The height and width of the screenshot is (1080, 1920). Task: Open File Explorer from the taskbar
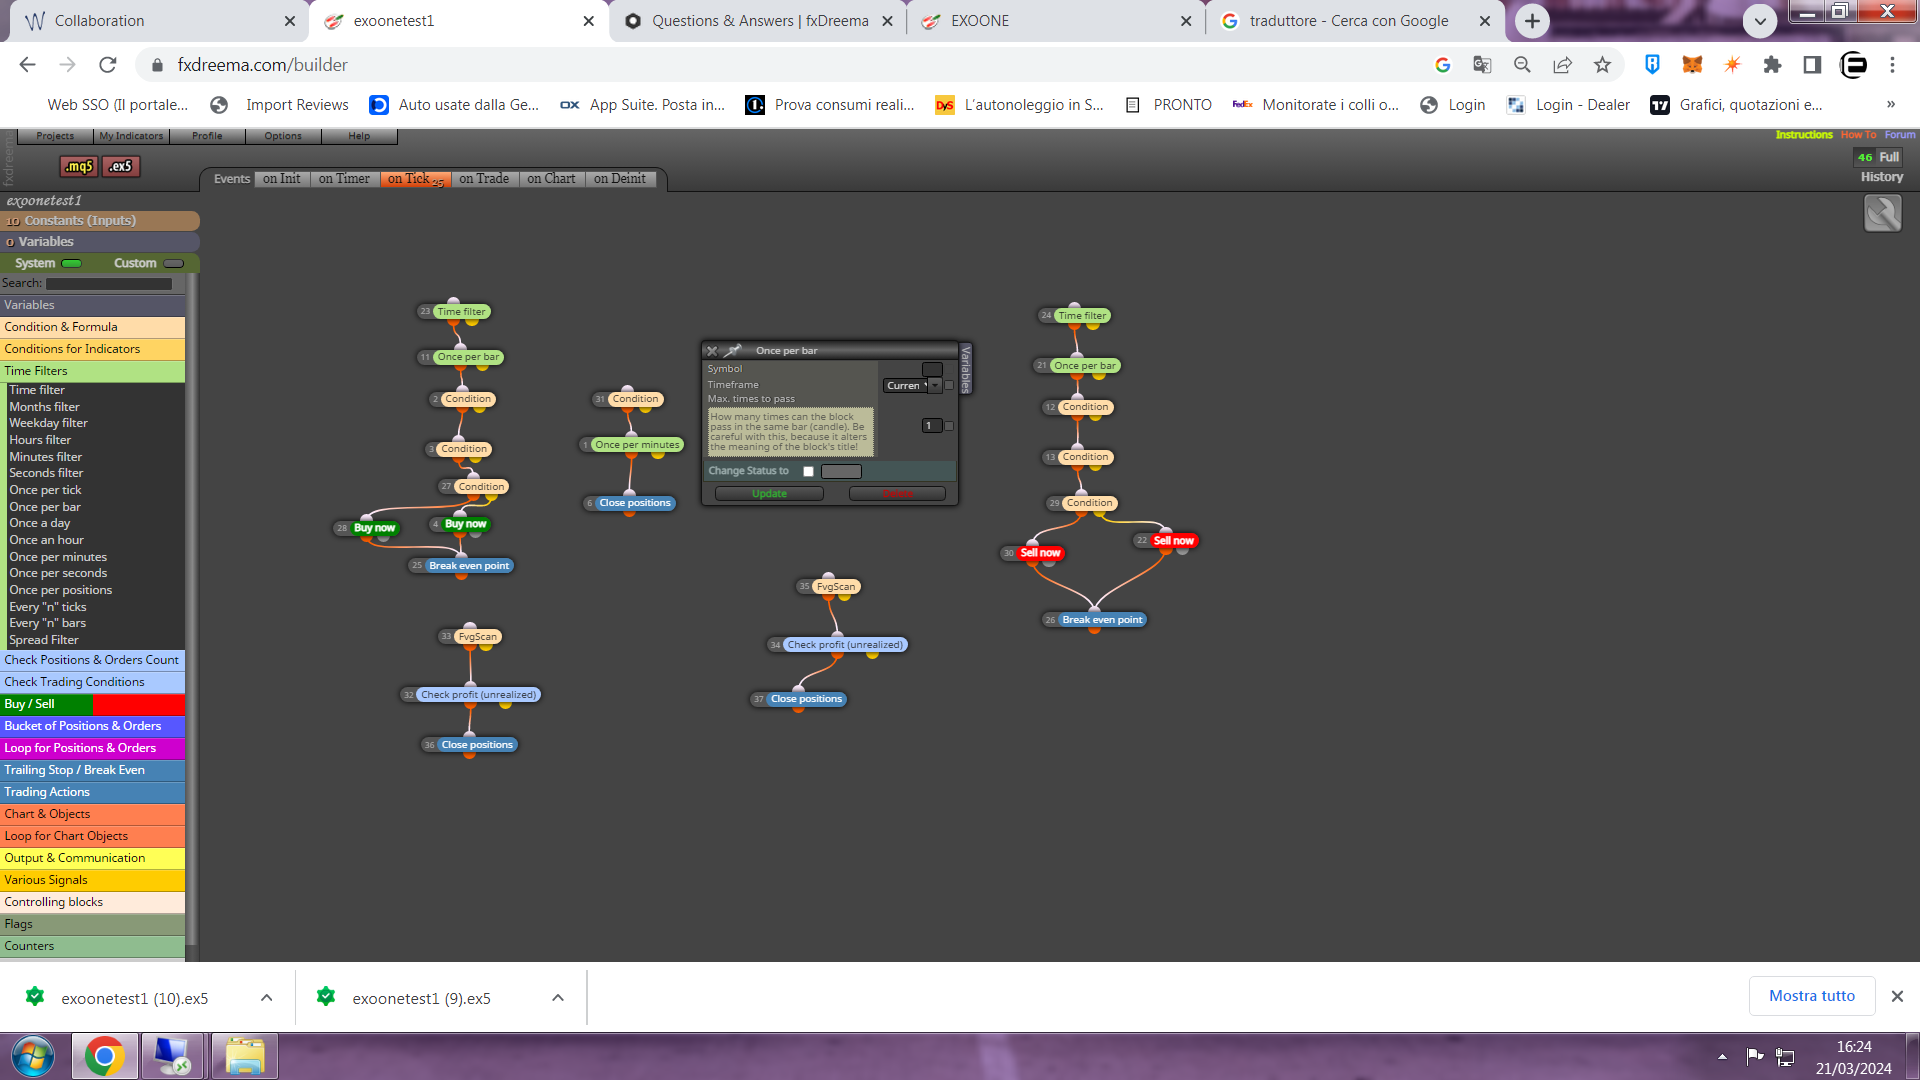click(x=244, y=1056)
